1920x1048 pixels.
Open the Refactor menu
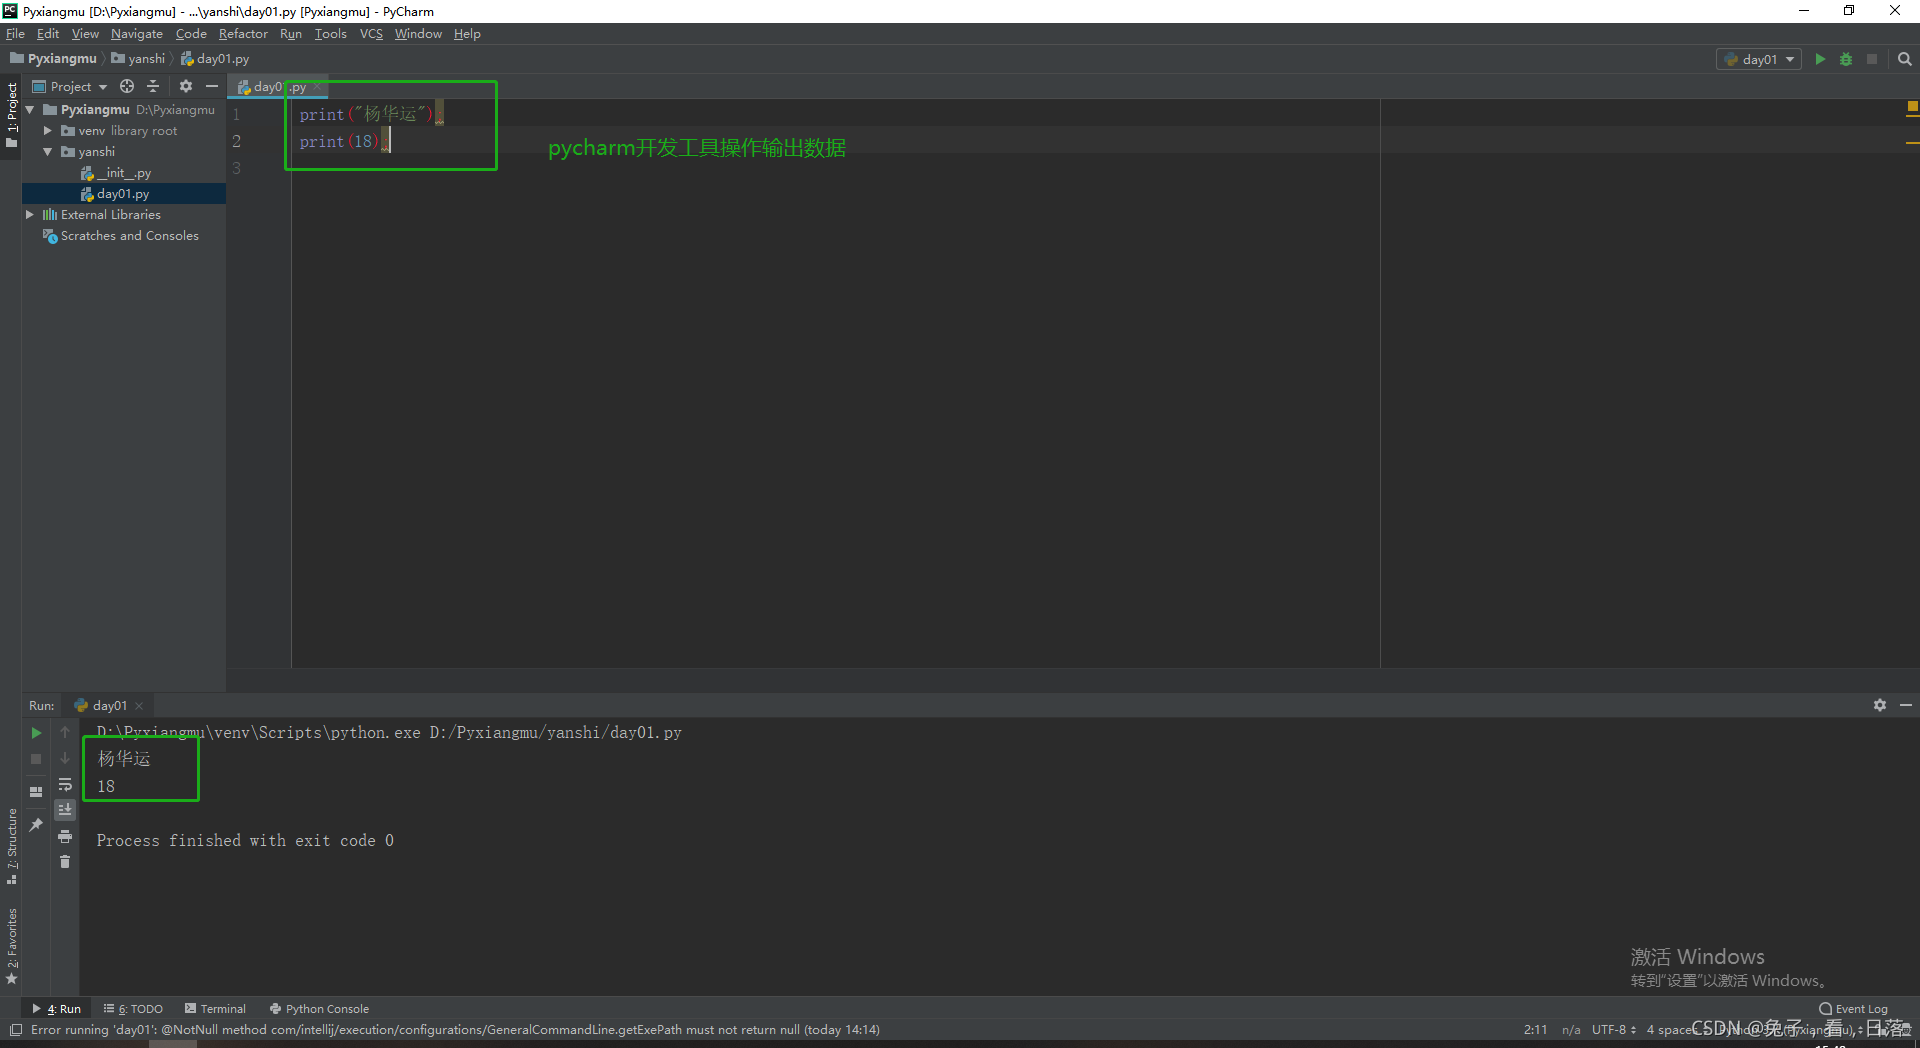243,33
